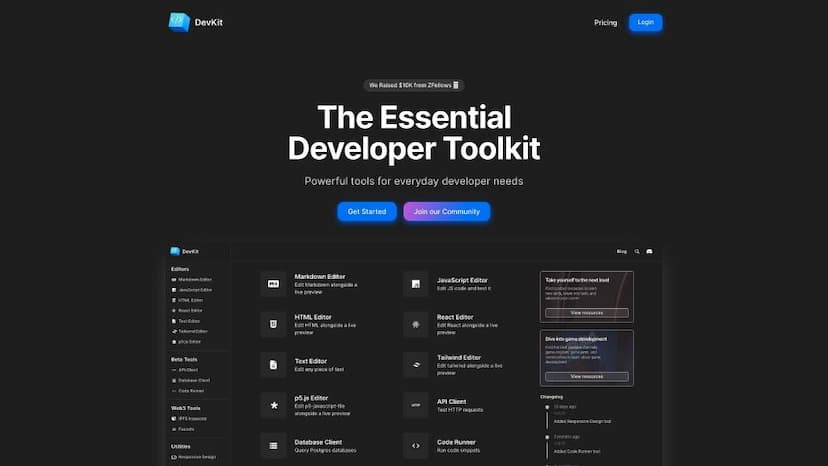Click the p5.js Editor asterisk icon
This screenshot has width=828, height=466.
click(274, 405)
